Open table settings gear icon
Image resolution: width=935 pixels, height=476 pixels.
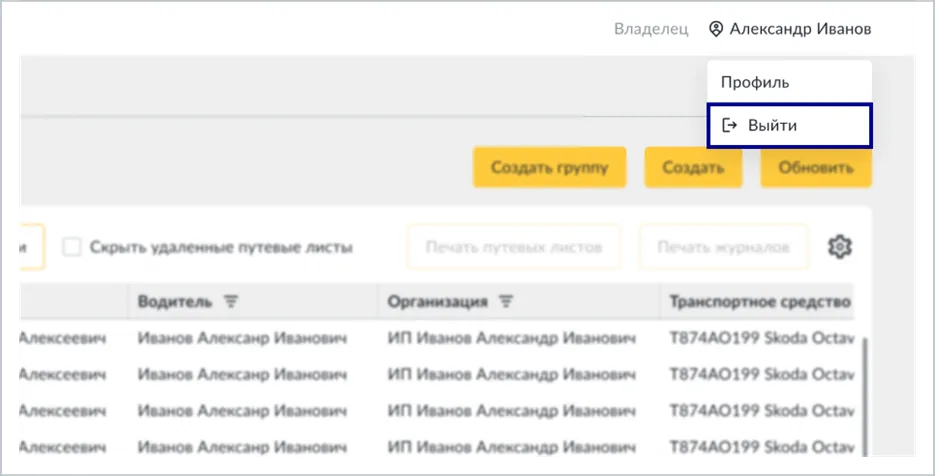pyautogui.click(x=840, y=247)
